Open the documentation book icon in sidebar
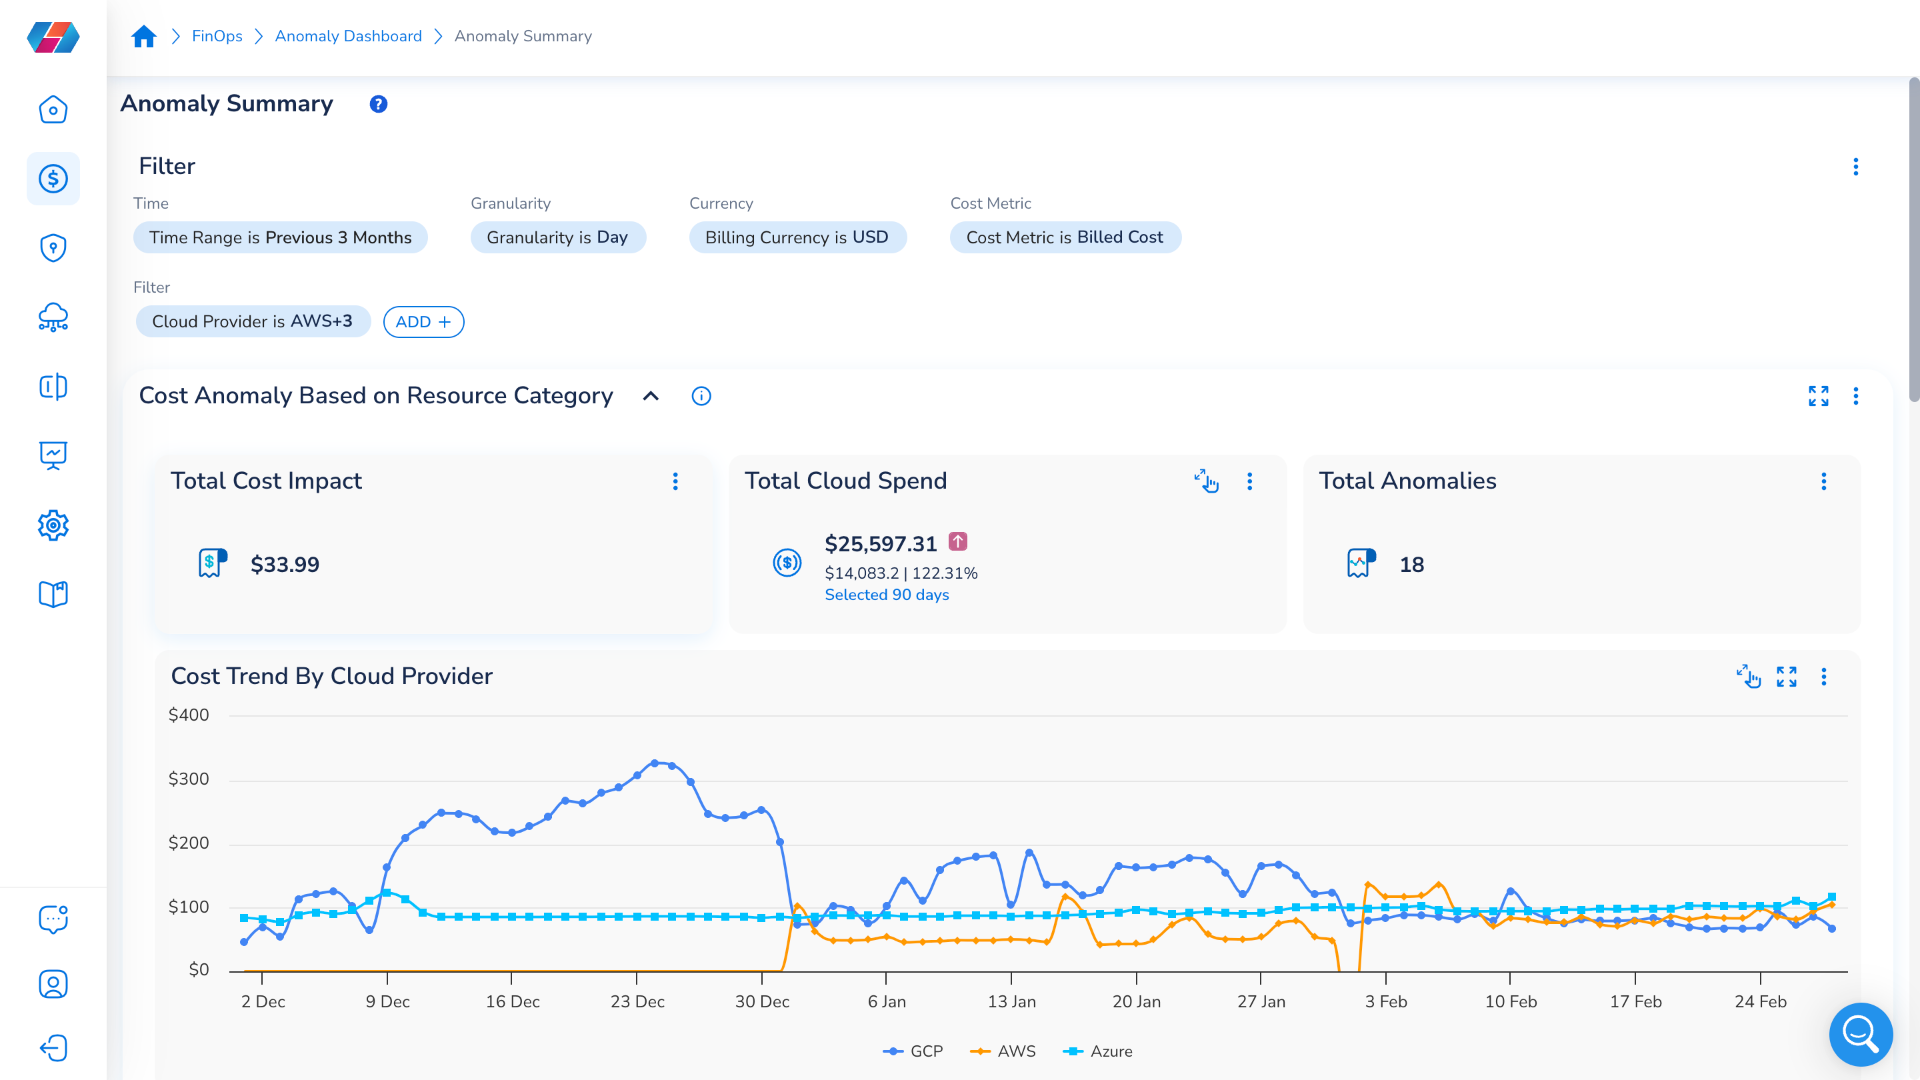This screenshot has height=1080, width=1920. (x=53, y=594)
